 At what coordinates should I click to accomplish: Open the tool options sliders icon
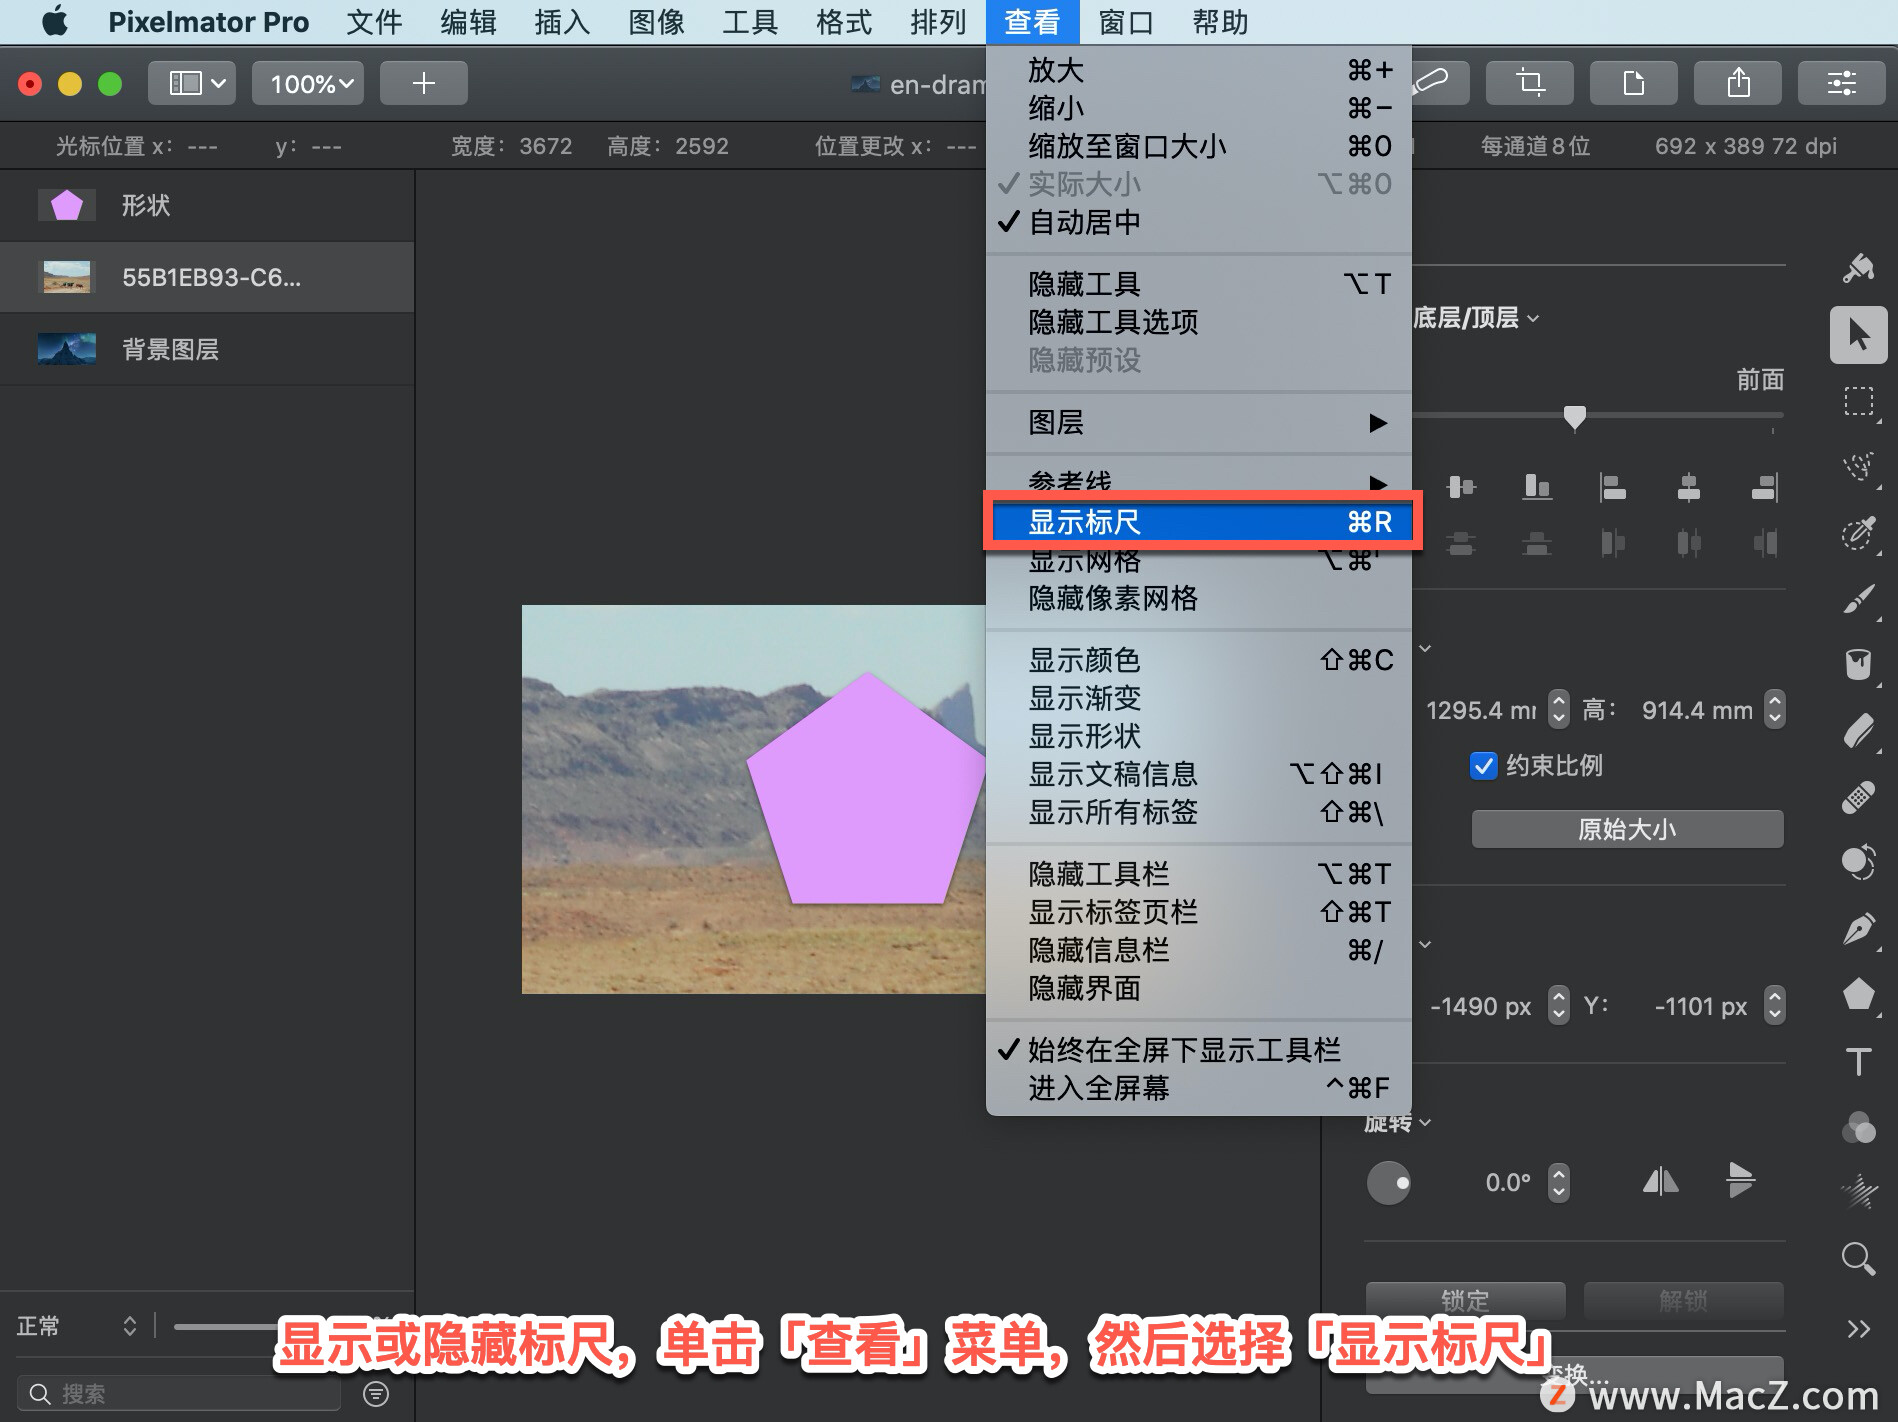1841,83
